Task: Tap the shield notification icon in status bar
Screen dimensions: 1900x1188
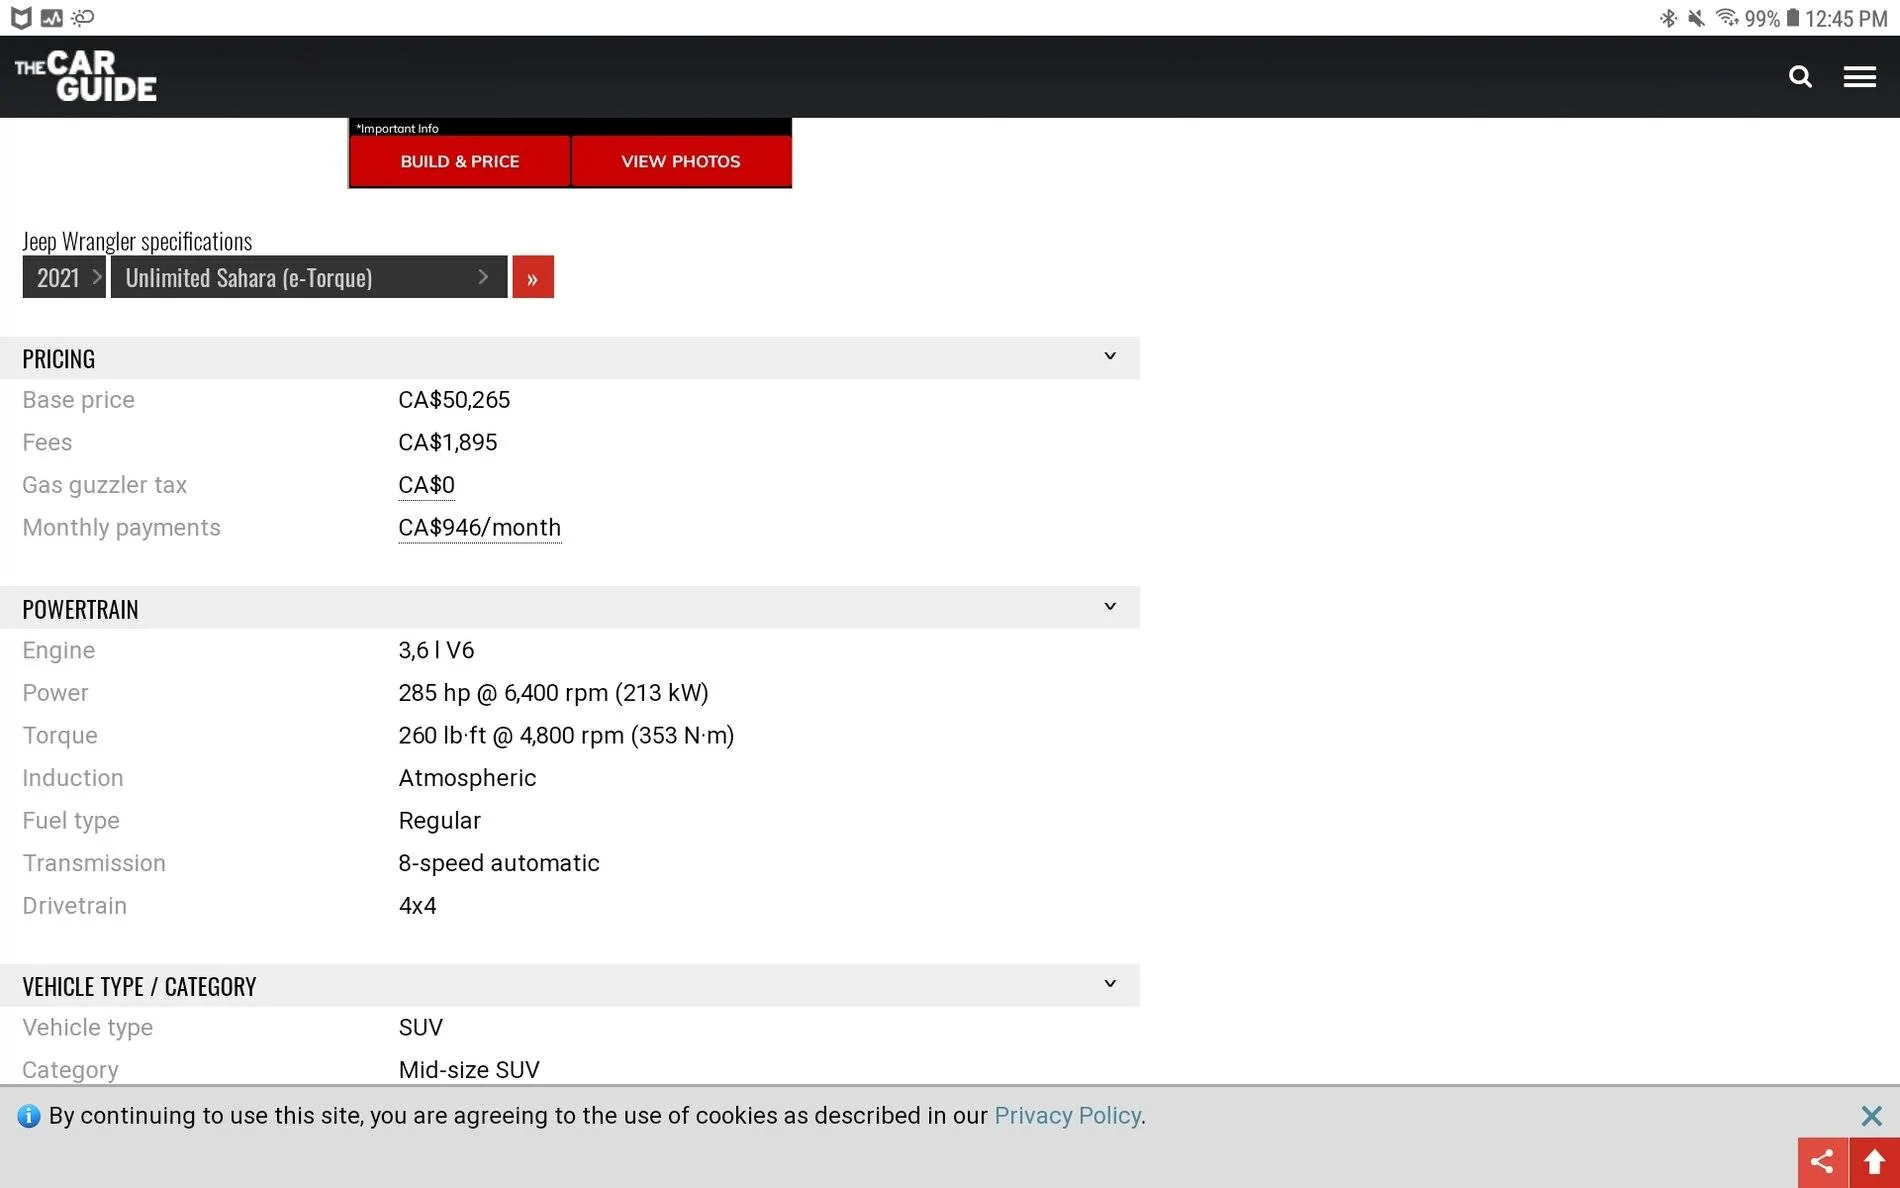Action: point(21,18)
